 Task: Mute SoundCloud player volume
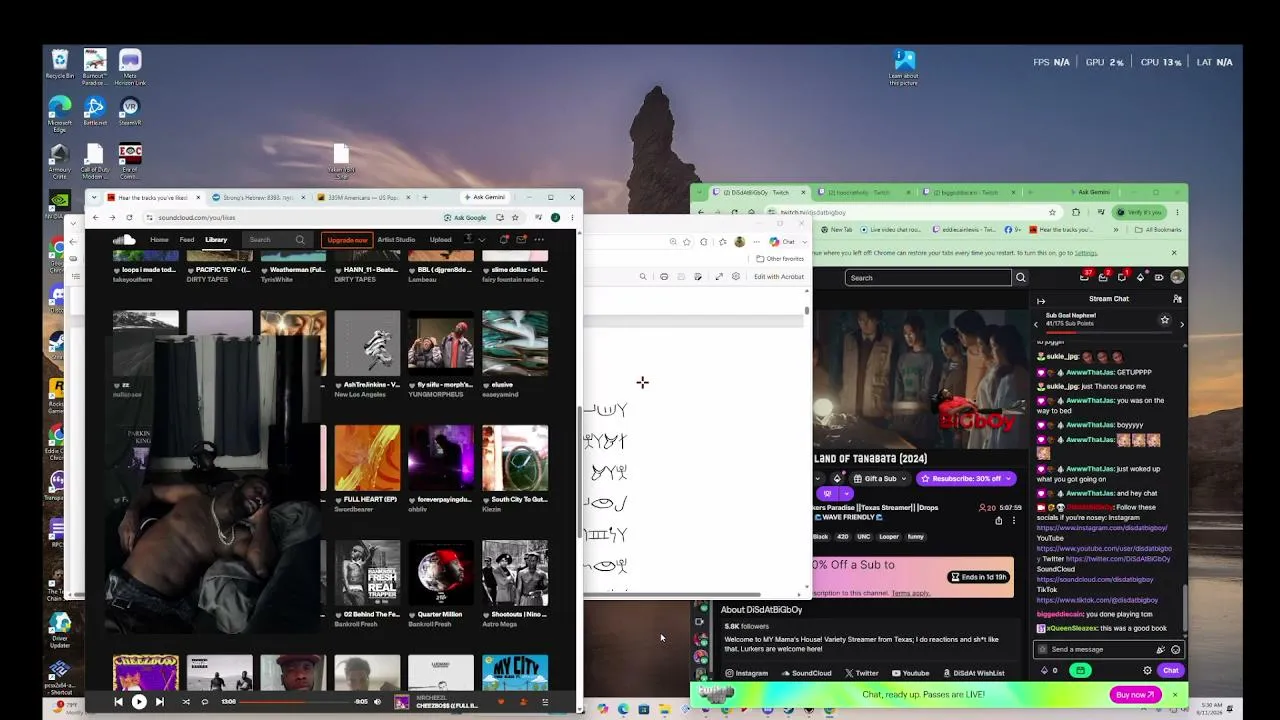[x=377, y=702]
